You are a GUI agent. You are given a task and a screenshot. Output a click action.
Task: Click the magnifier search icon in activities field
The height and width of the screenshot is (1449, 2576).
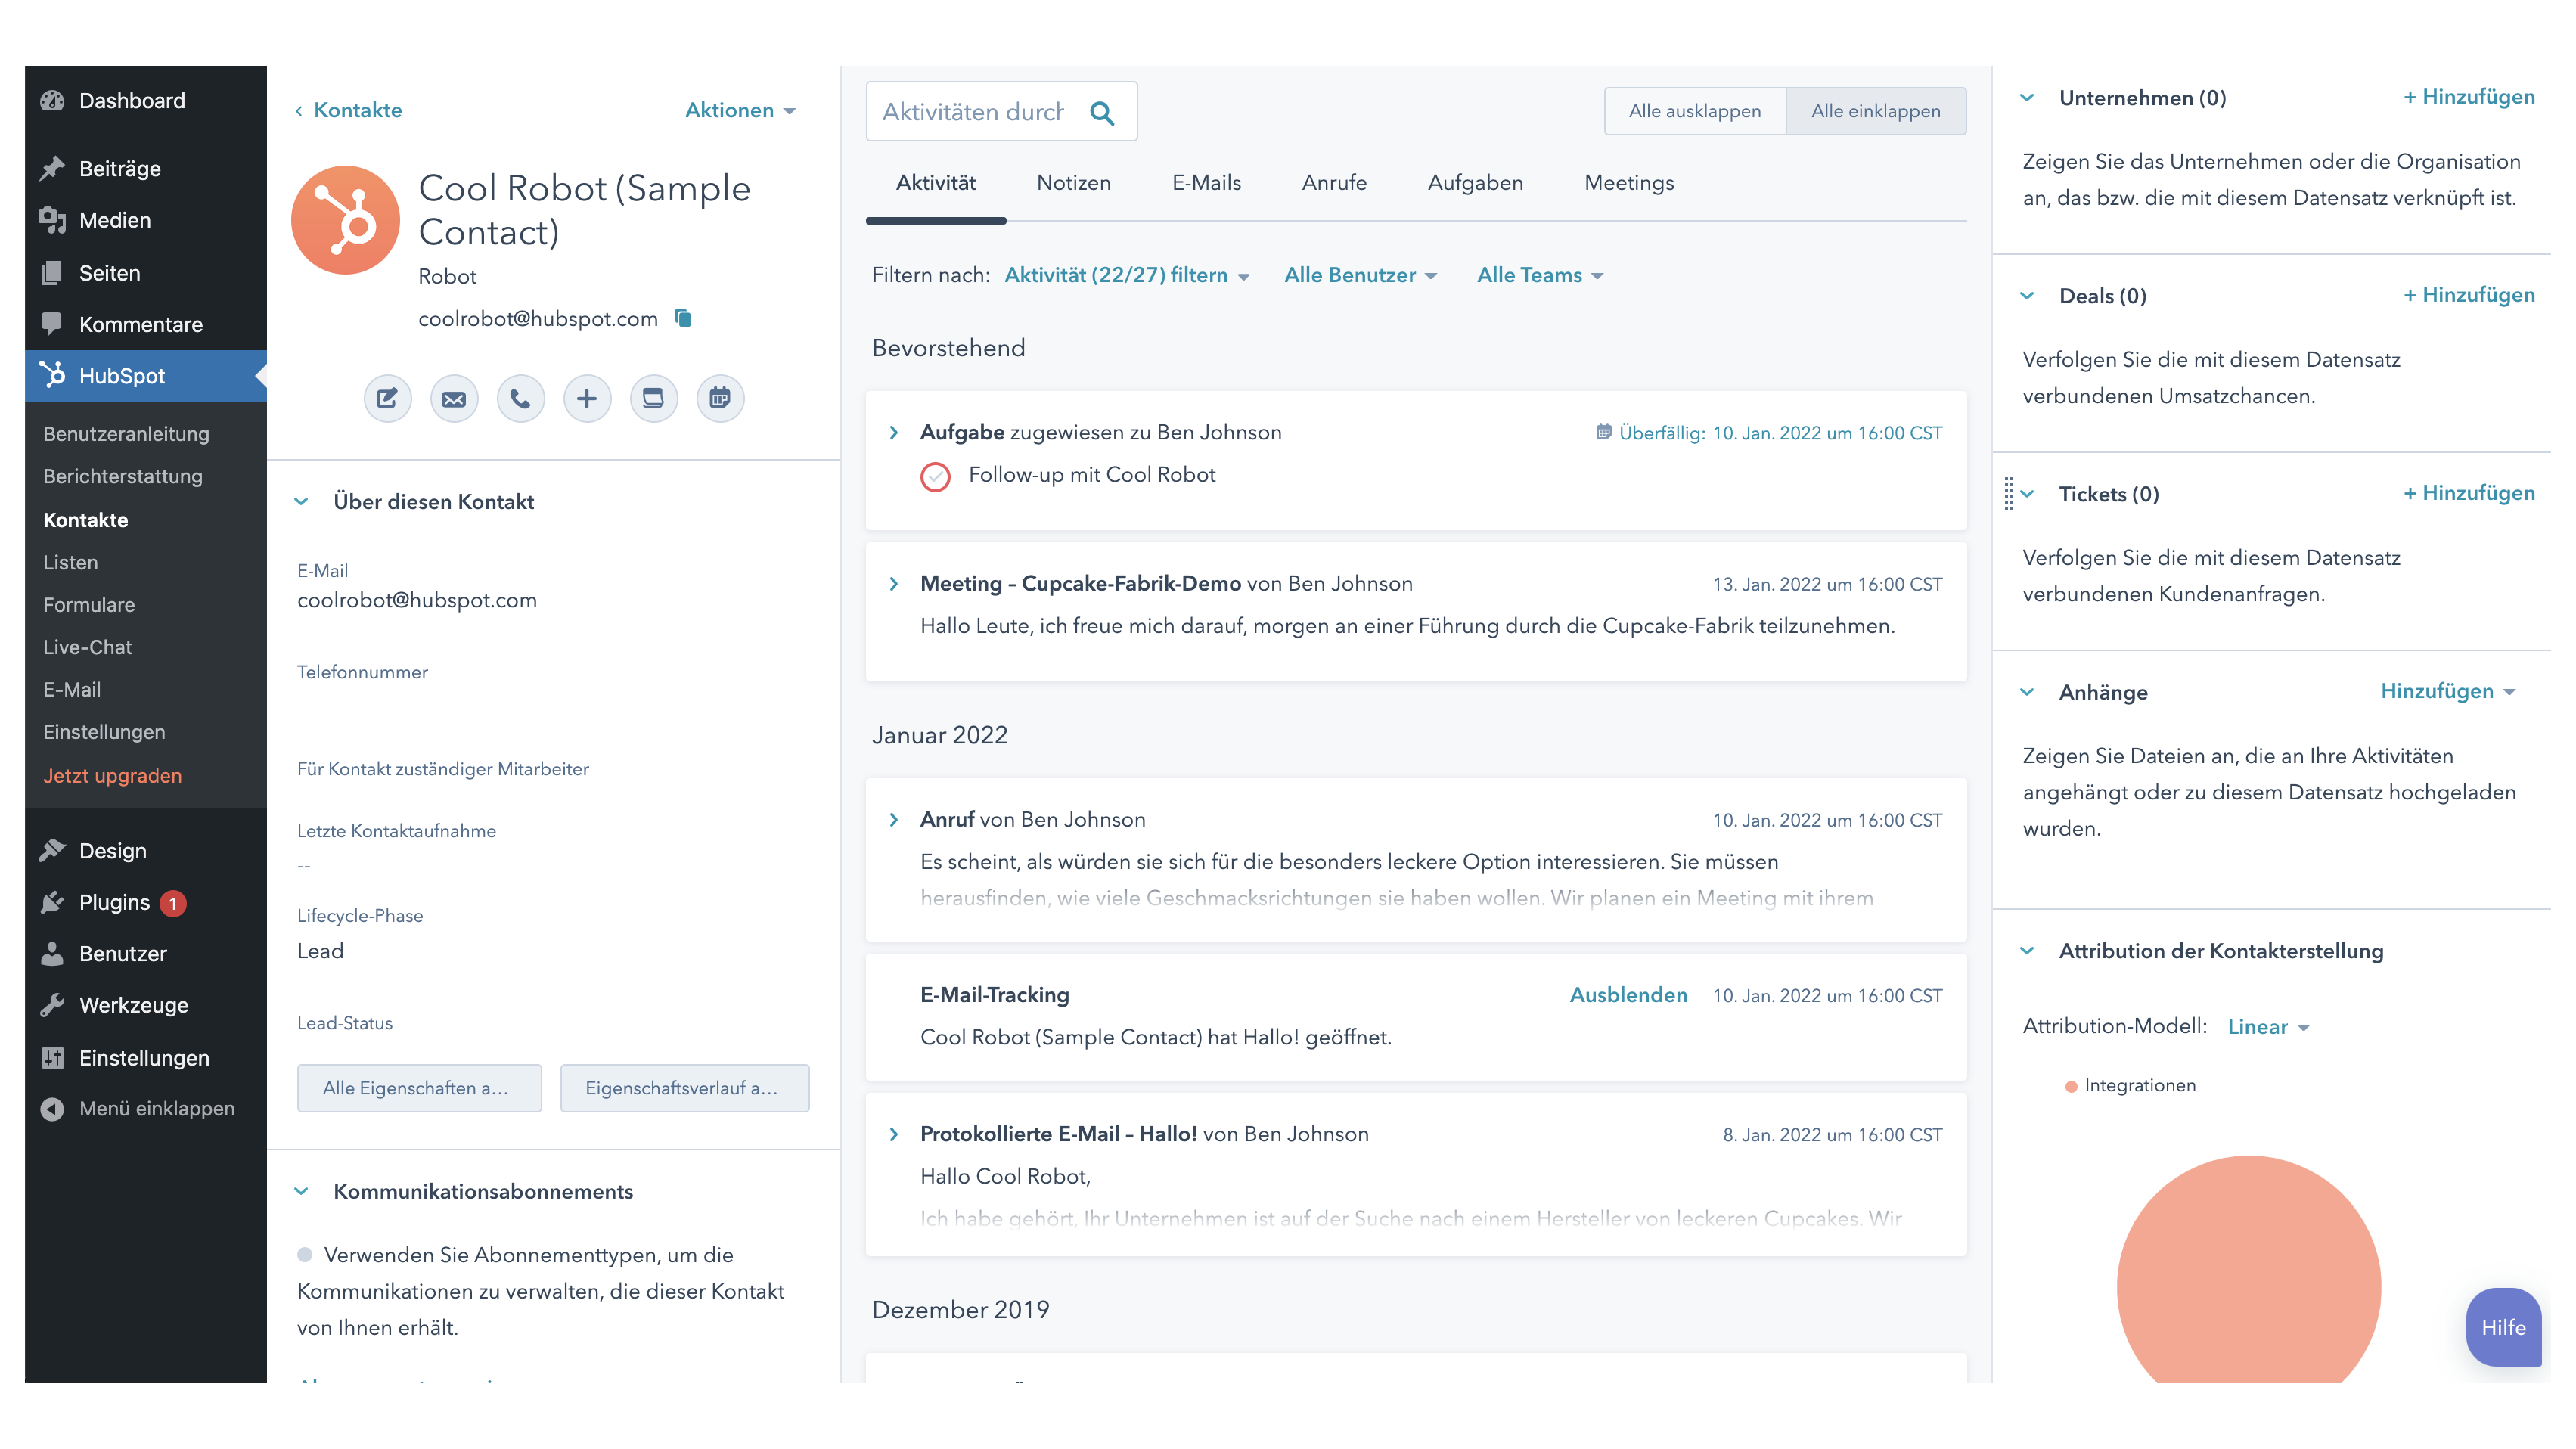(x=1102, y=113)
